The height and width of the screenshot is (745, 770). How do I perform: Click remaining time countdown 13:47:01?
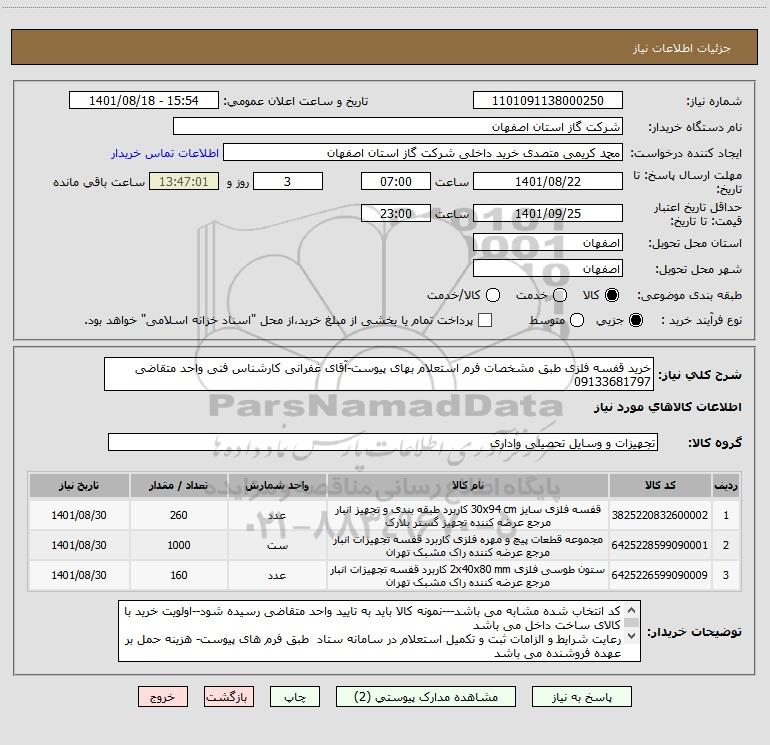pos(184,181)
